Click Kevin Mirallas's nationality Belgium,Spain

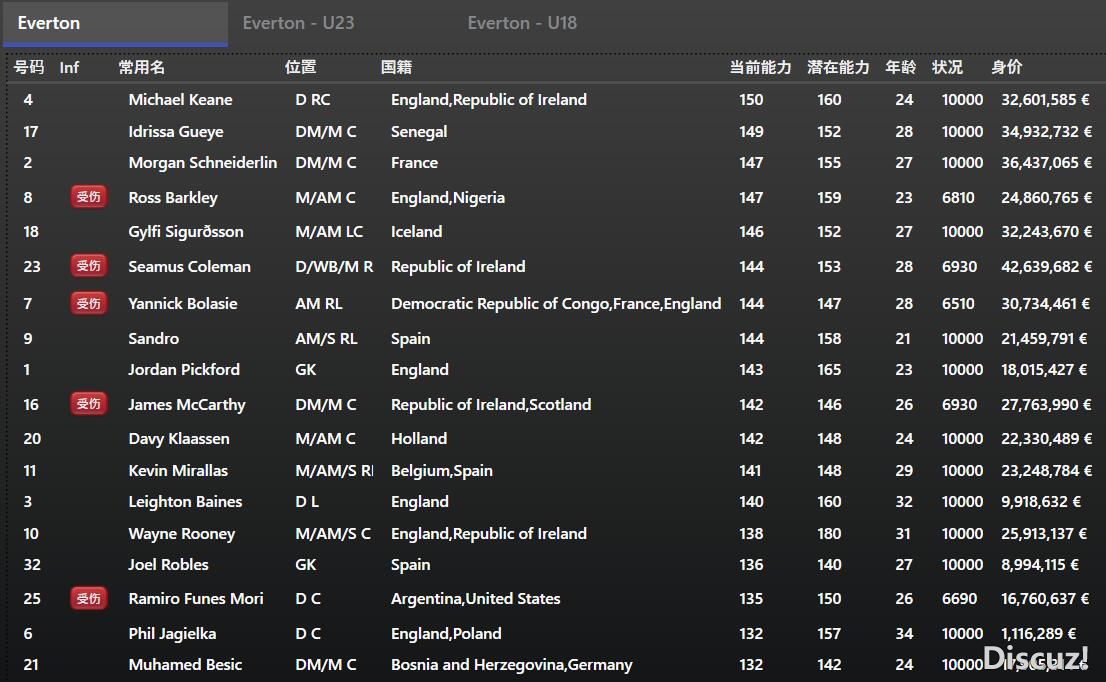point(442,470)
